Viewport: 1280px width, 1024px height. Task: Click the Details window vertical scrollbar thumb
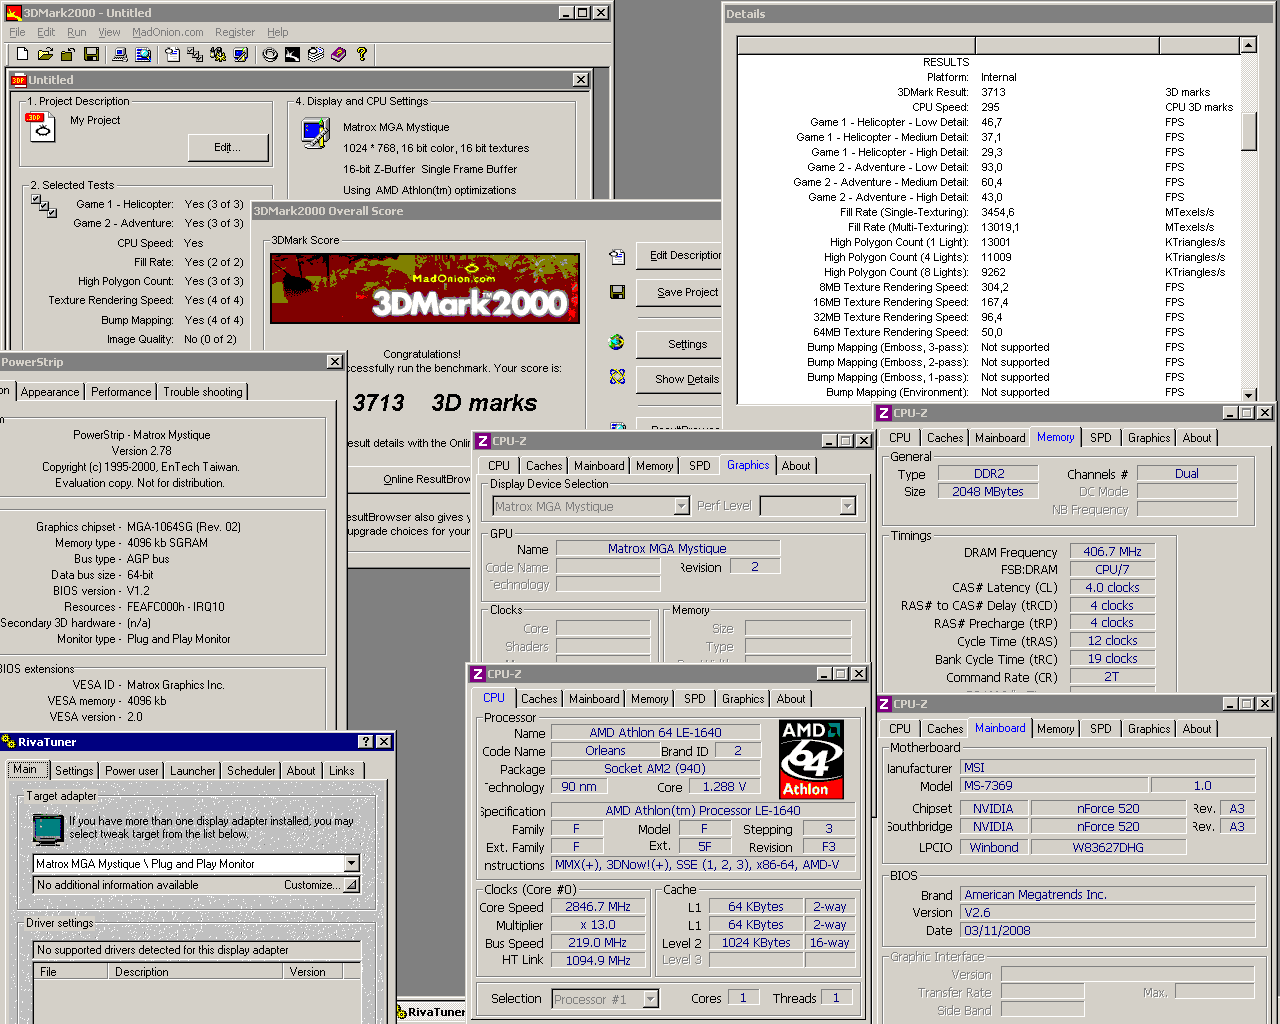pos(1248,131)
